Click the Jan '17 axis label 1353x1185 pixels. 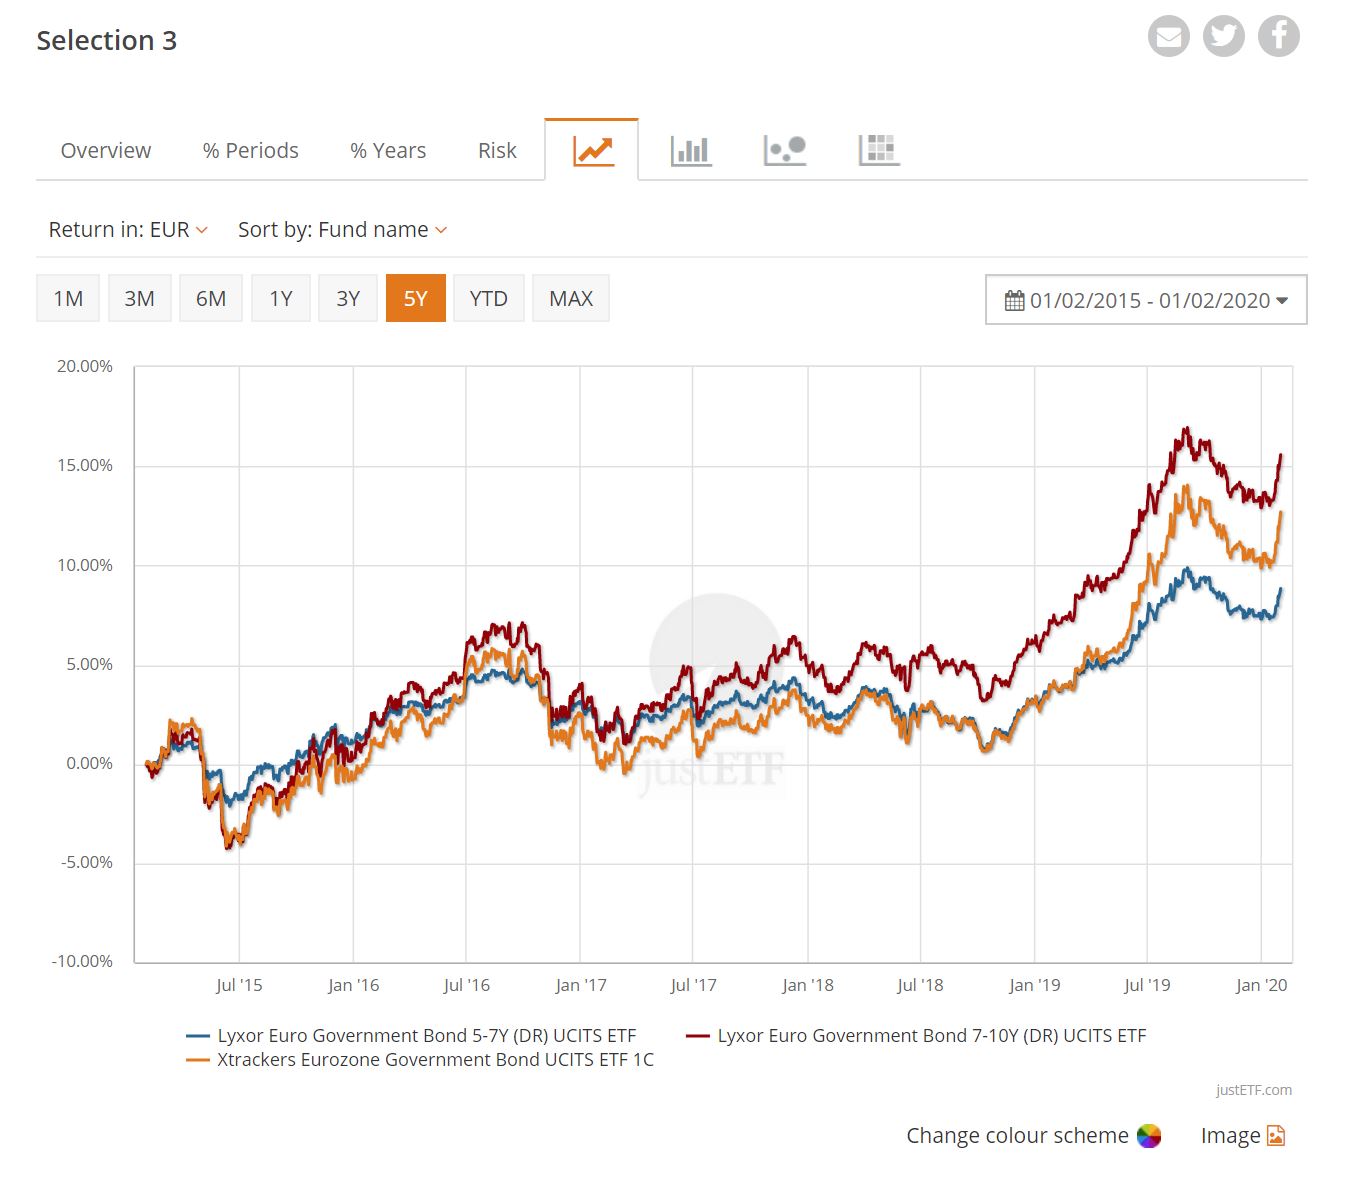click(581, 985)
